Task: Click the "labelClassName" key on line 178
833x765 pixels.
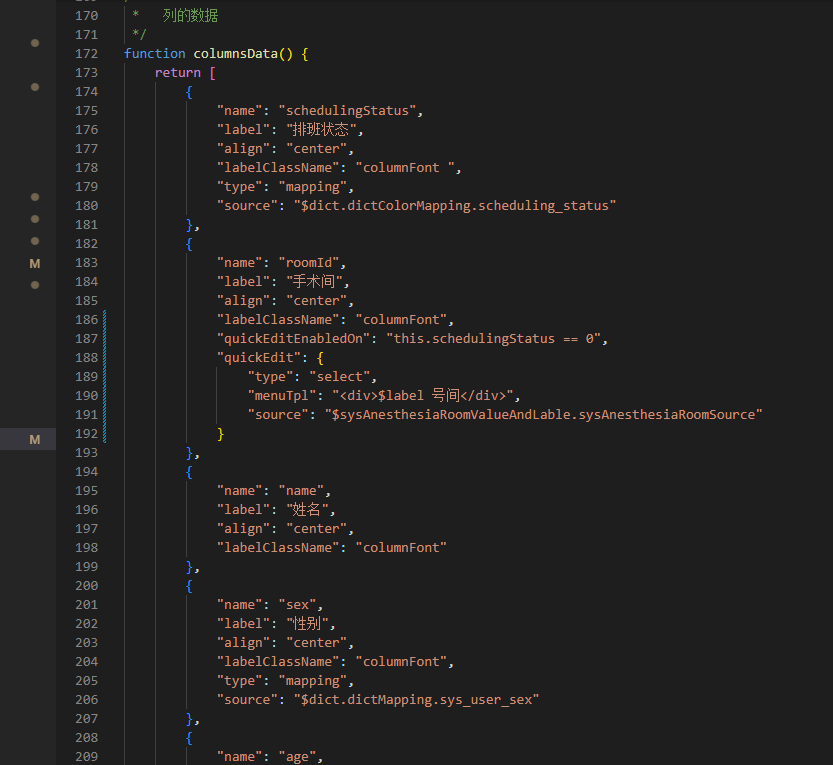Action: point(278,168)
